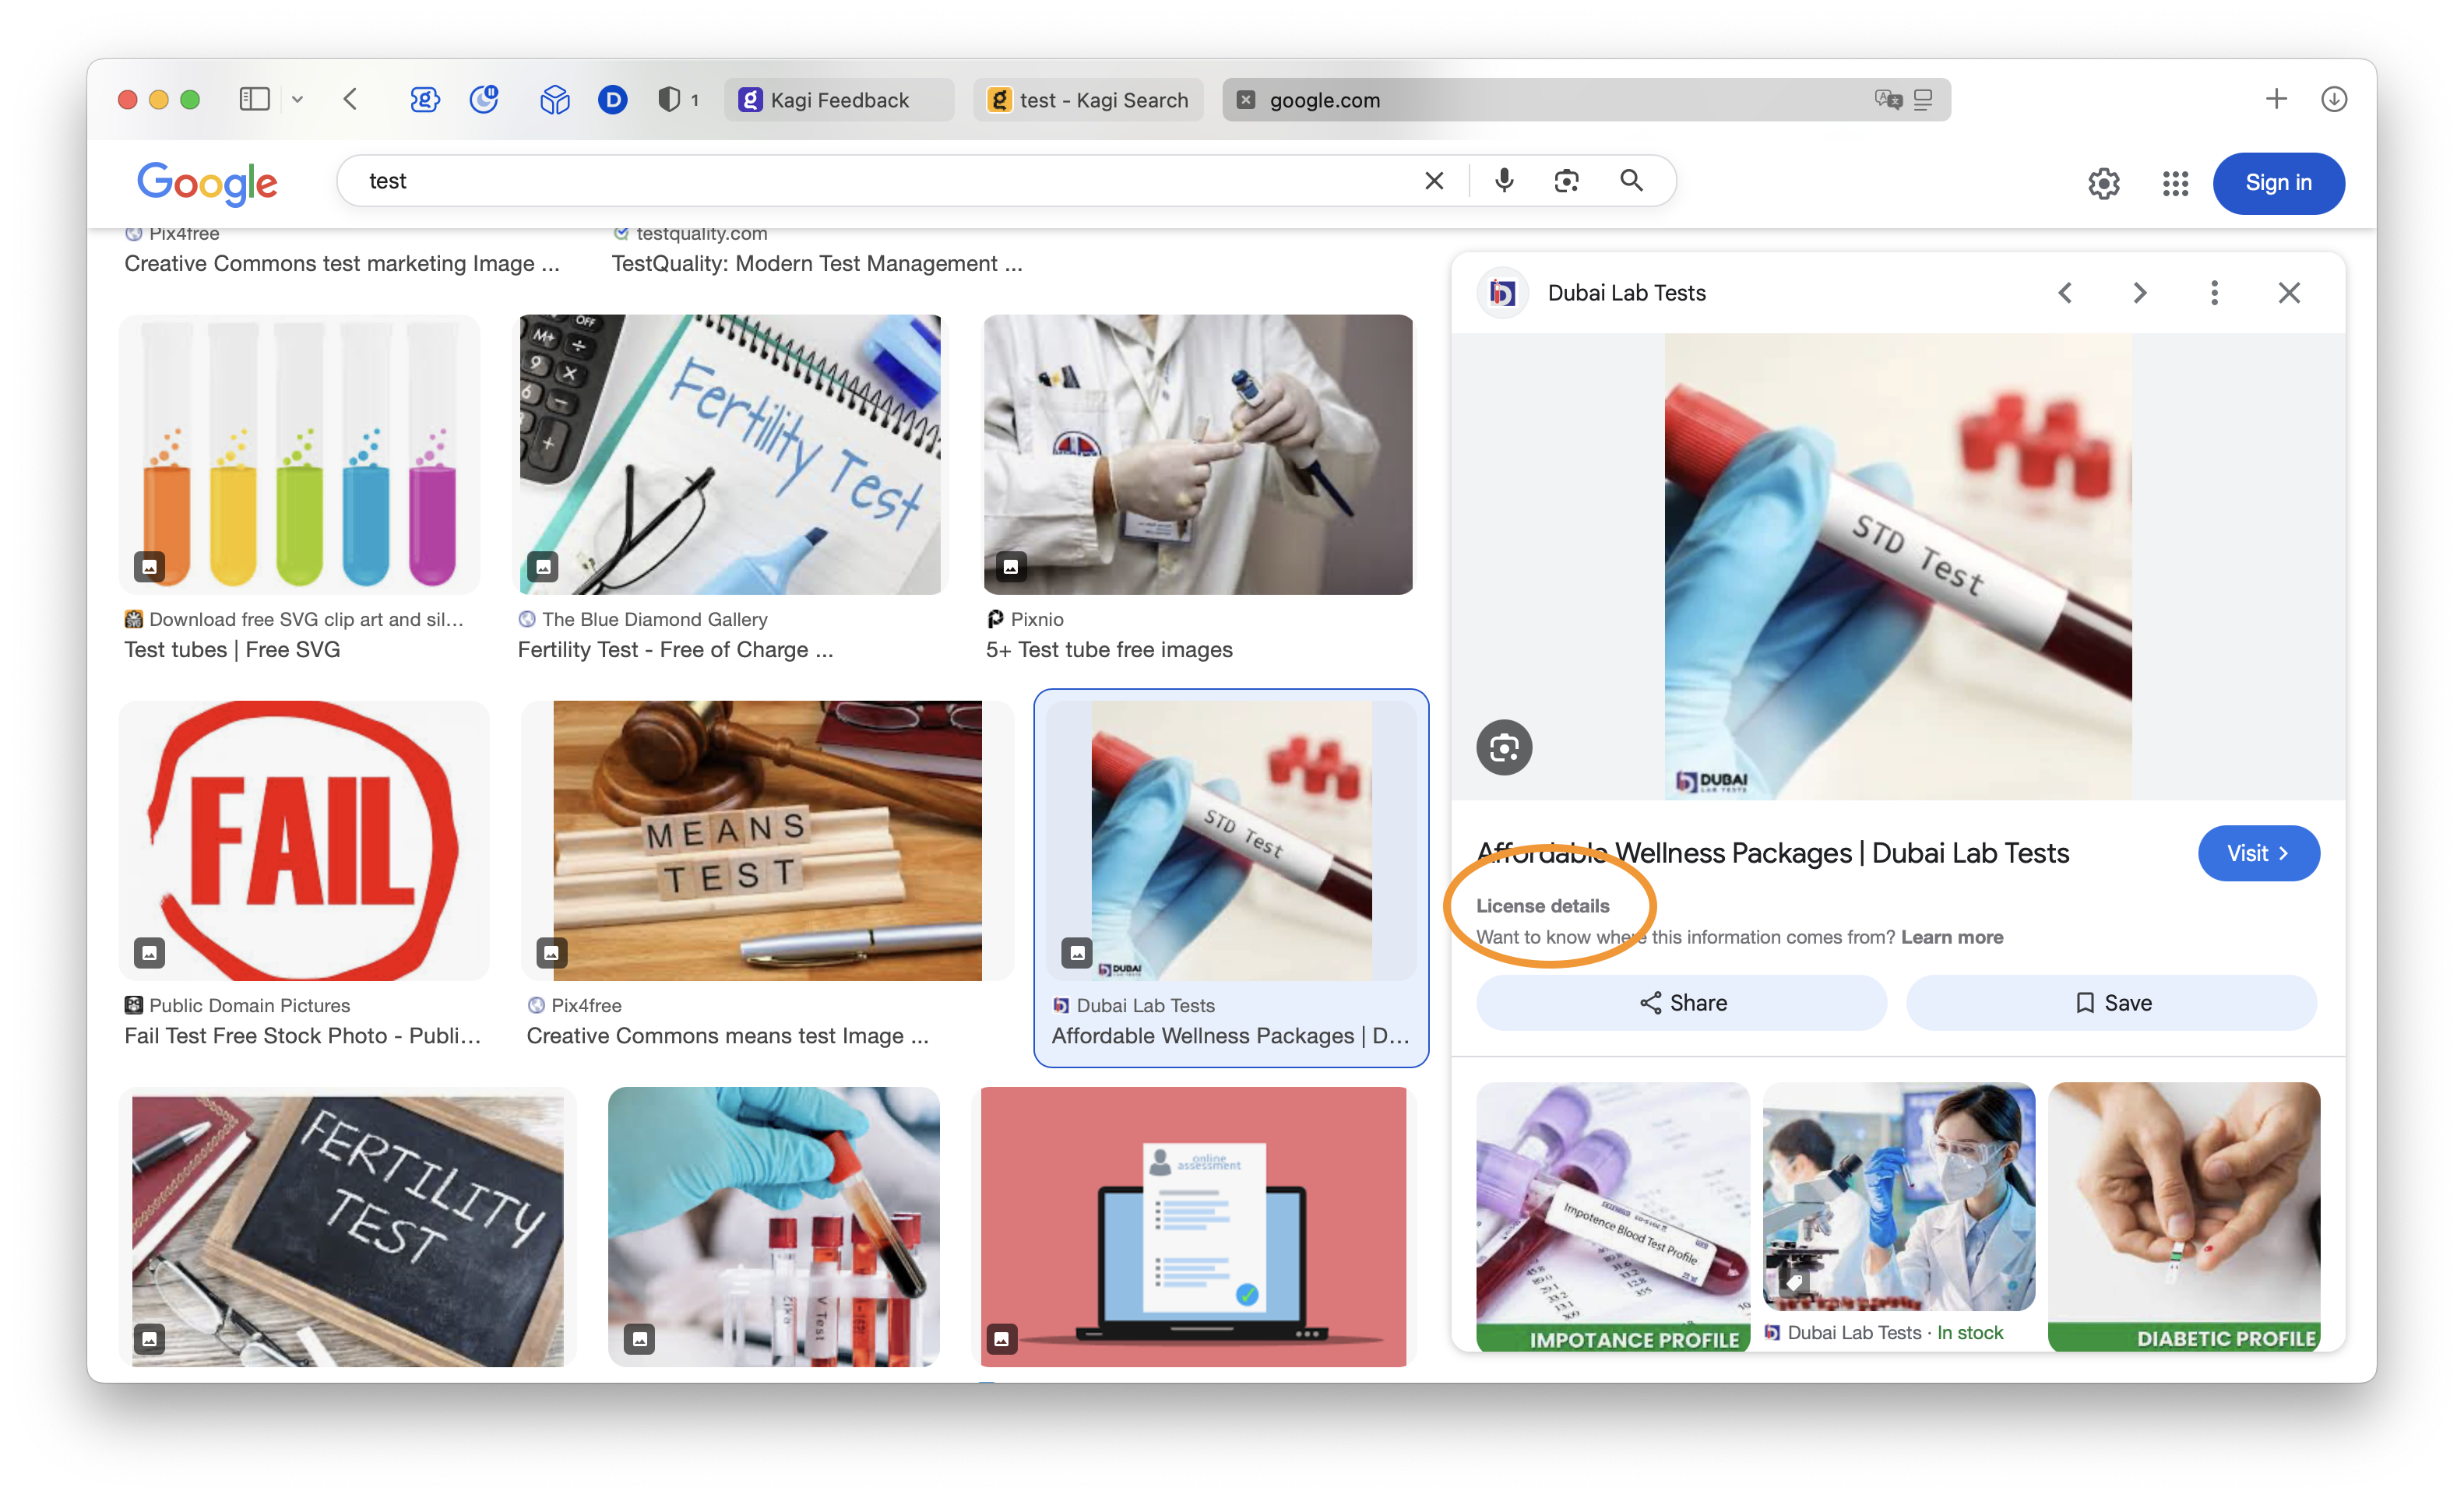This screenshot has height=1498, width=2464.
Task: Switch to test - Kagi Search tab
Action: [x=1088, y=100]
